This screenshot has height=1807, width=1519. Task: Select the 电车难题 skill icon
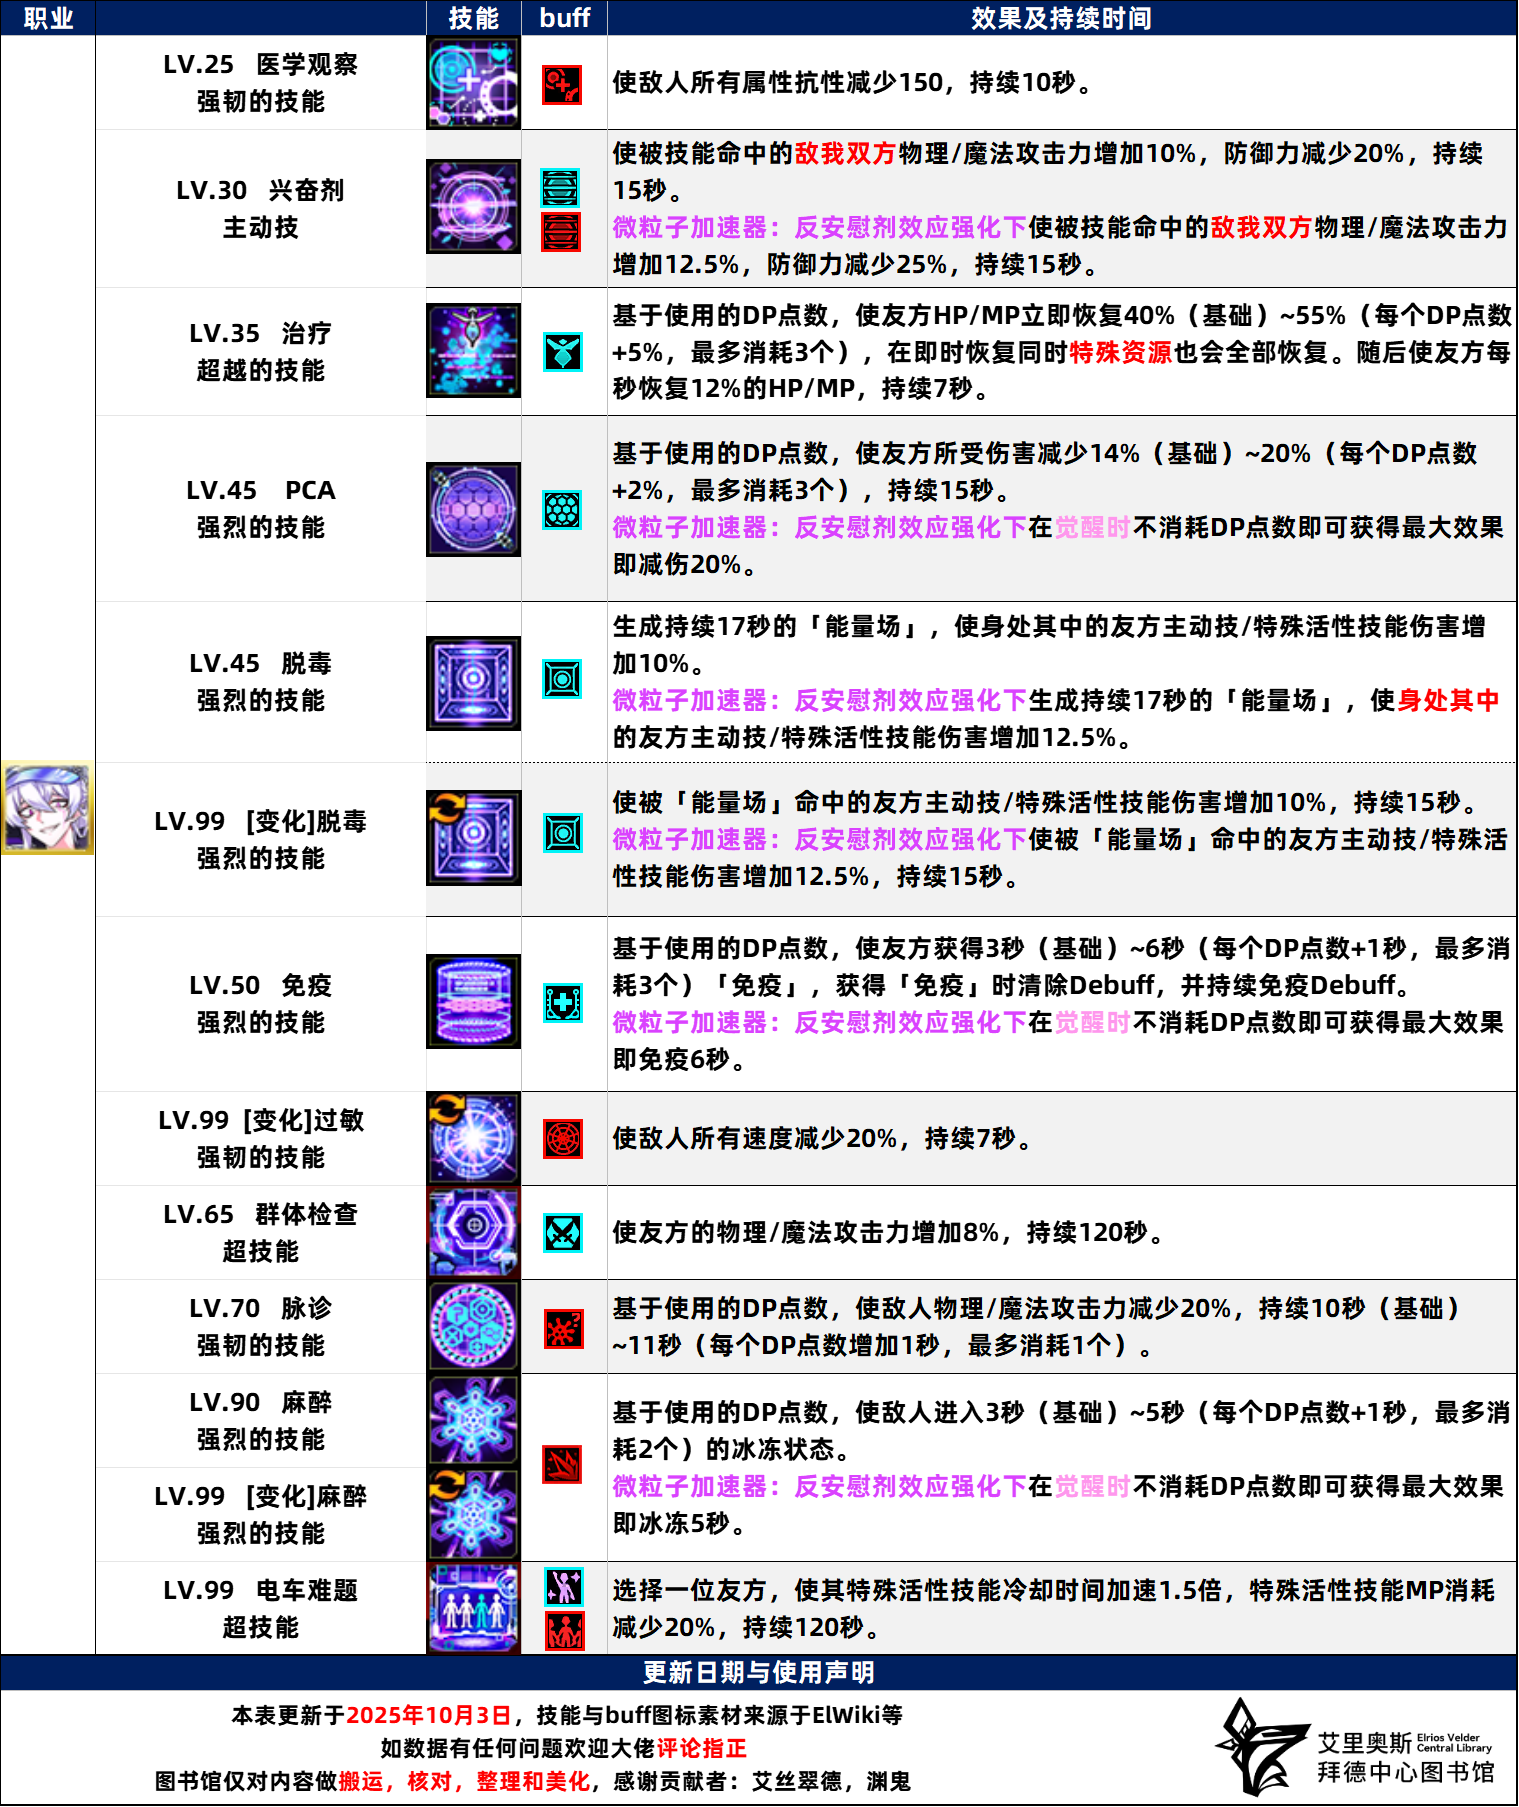(473, 1608)
